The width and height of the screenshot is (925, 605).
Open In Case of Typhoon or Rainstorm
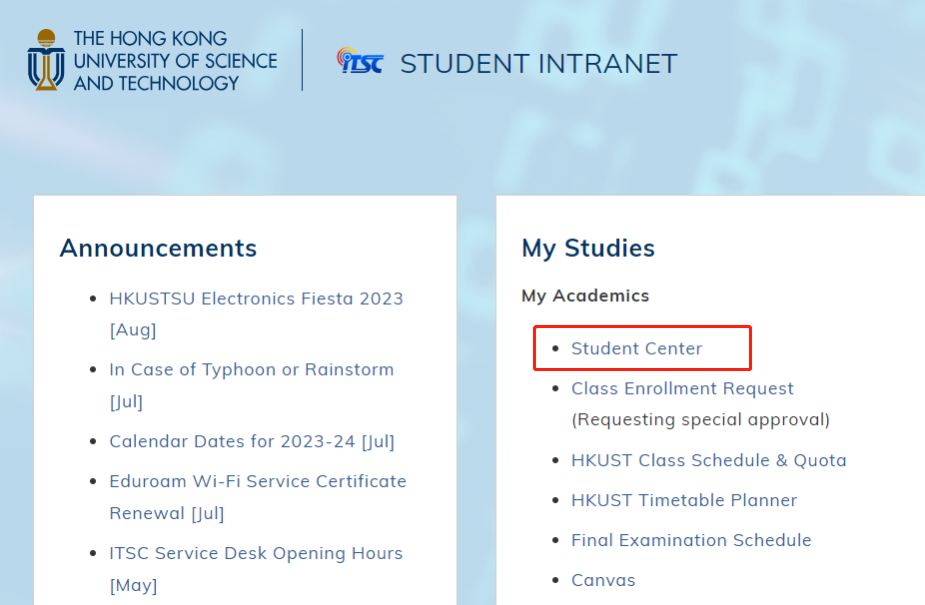pyautogui.click(x=251, y=369)
